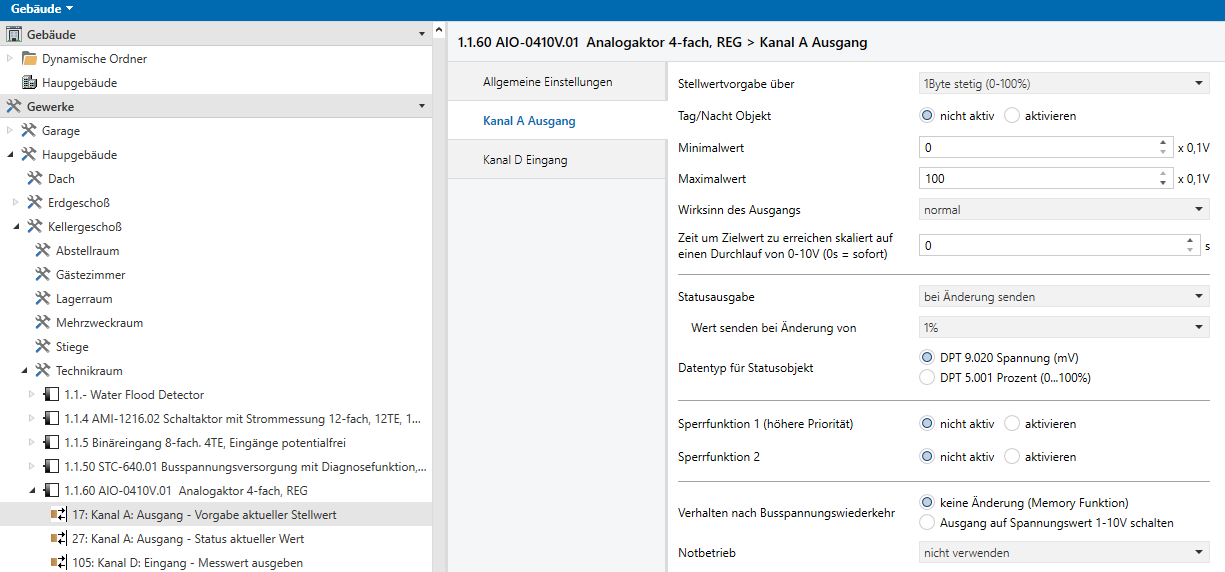Image resolution: width=1225 pixels, height=572 pixels.
Task: Click the Dynamische Ordner folder icon
Action: (29, 59)
